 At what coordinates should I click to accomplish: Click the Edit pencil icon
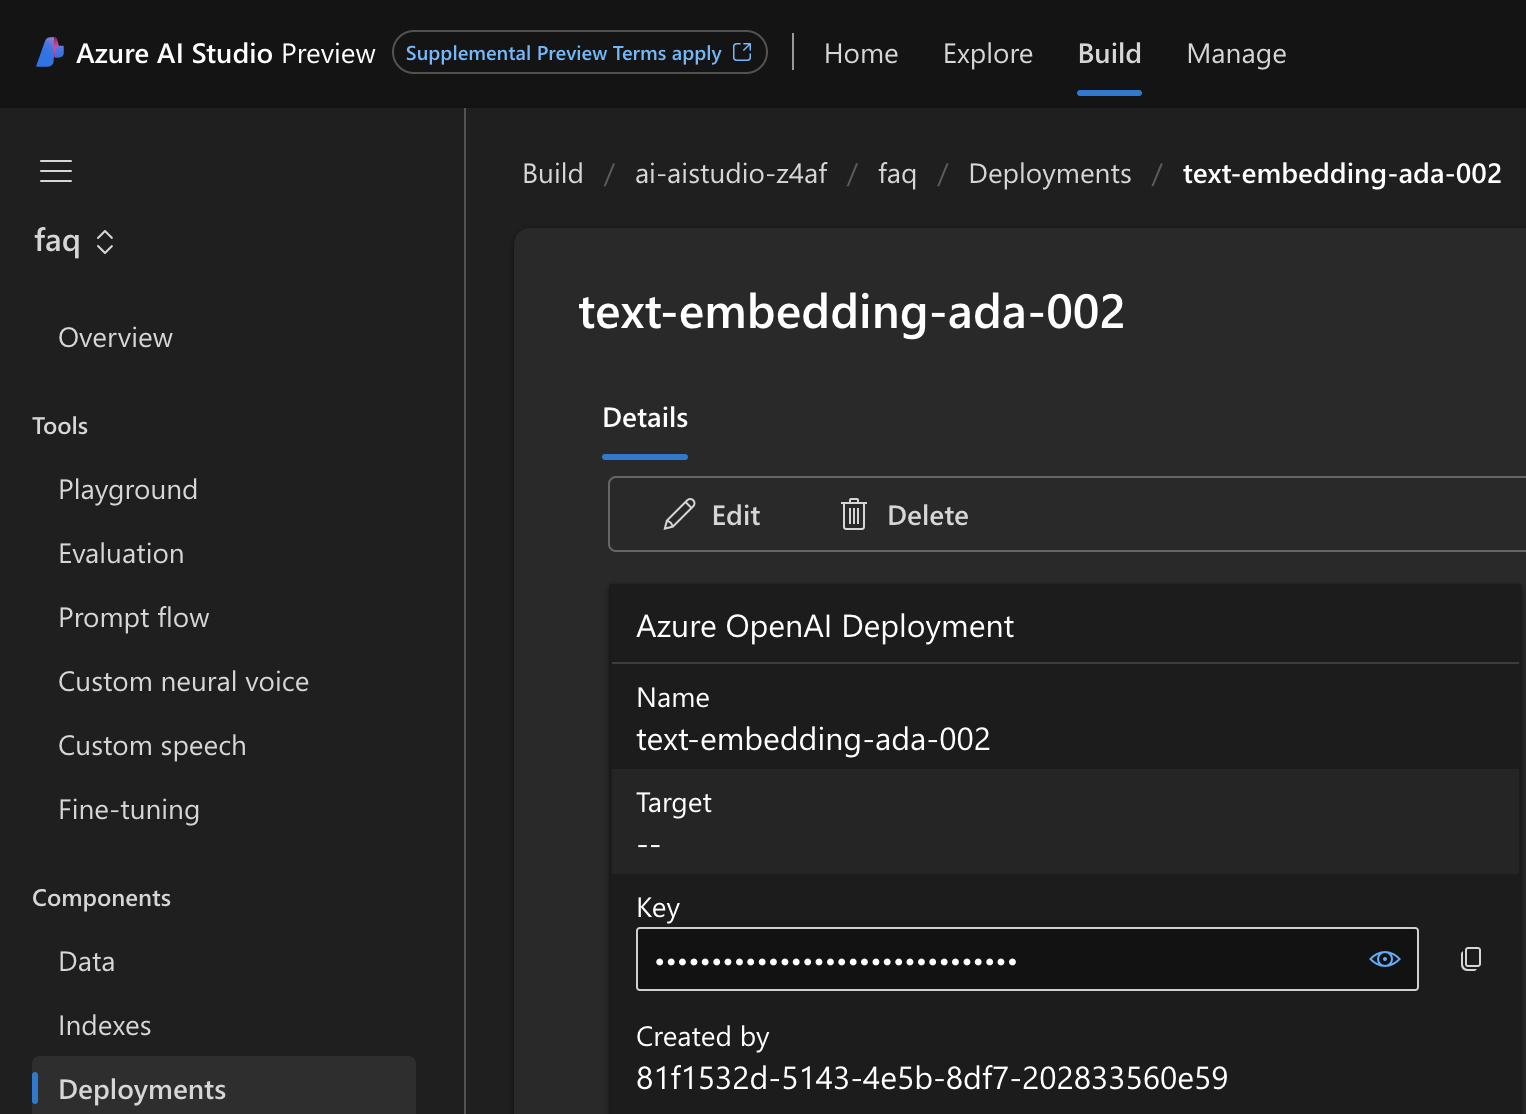pos(679,514)
